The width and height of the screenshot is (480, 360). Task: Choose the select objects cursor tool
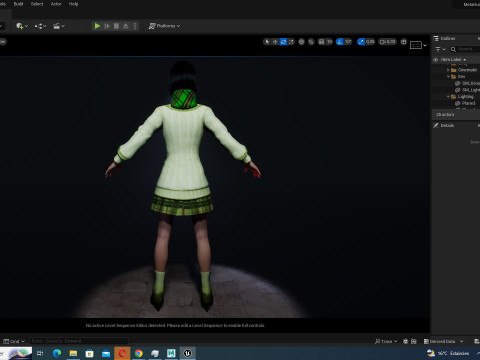click(x=267, y=42)
